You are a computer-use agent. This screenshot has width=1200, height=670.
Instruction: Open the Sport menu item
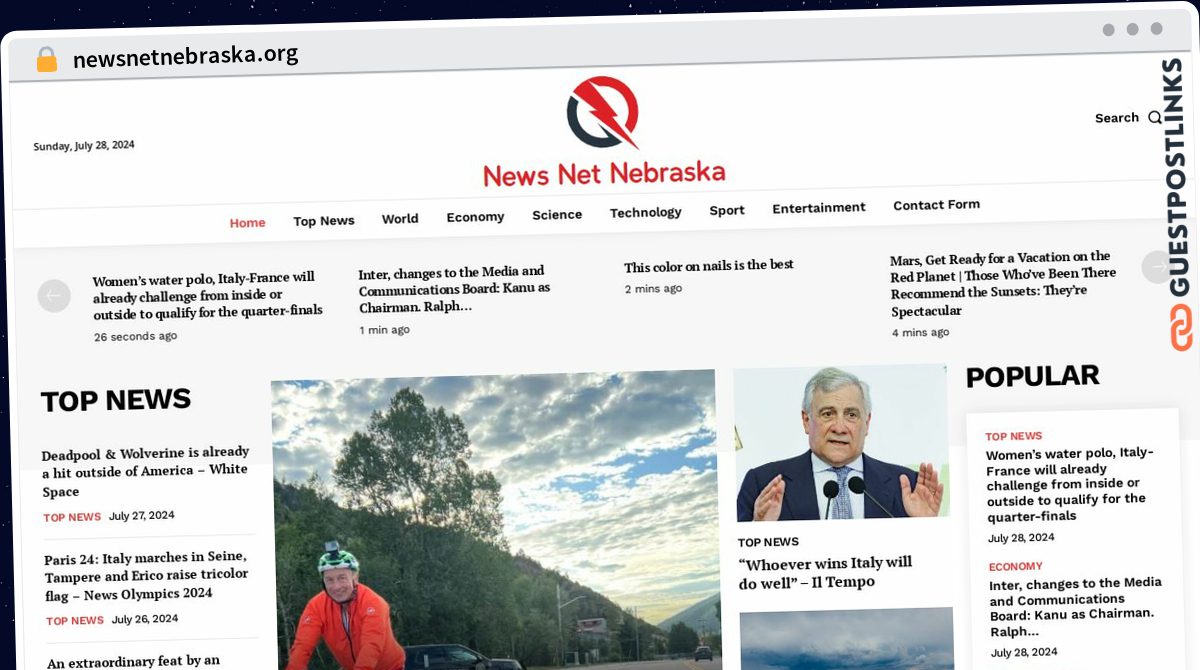pos(727,210)
